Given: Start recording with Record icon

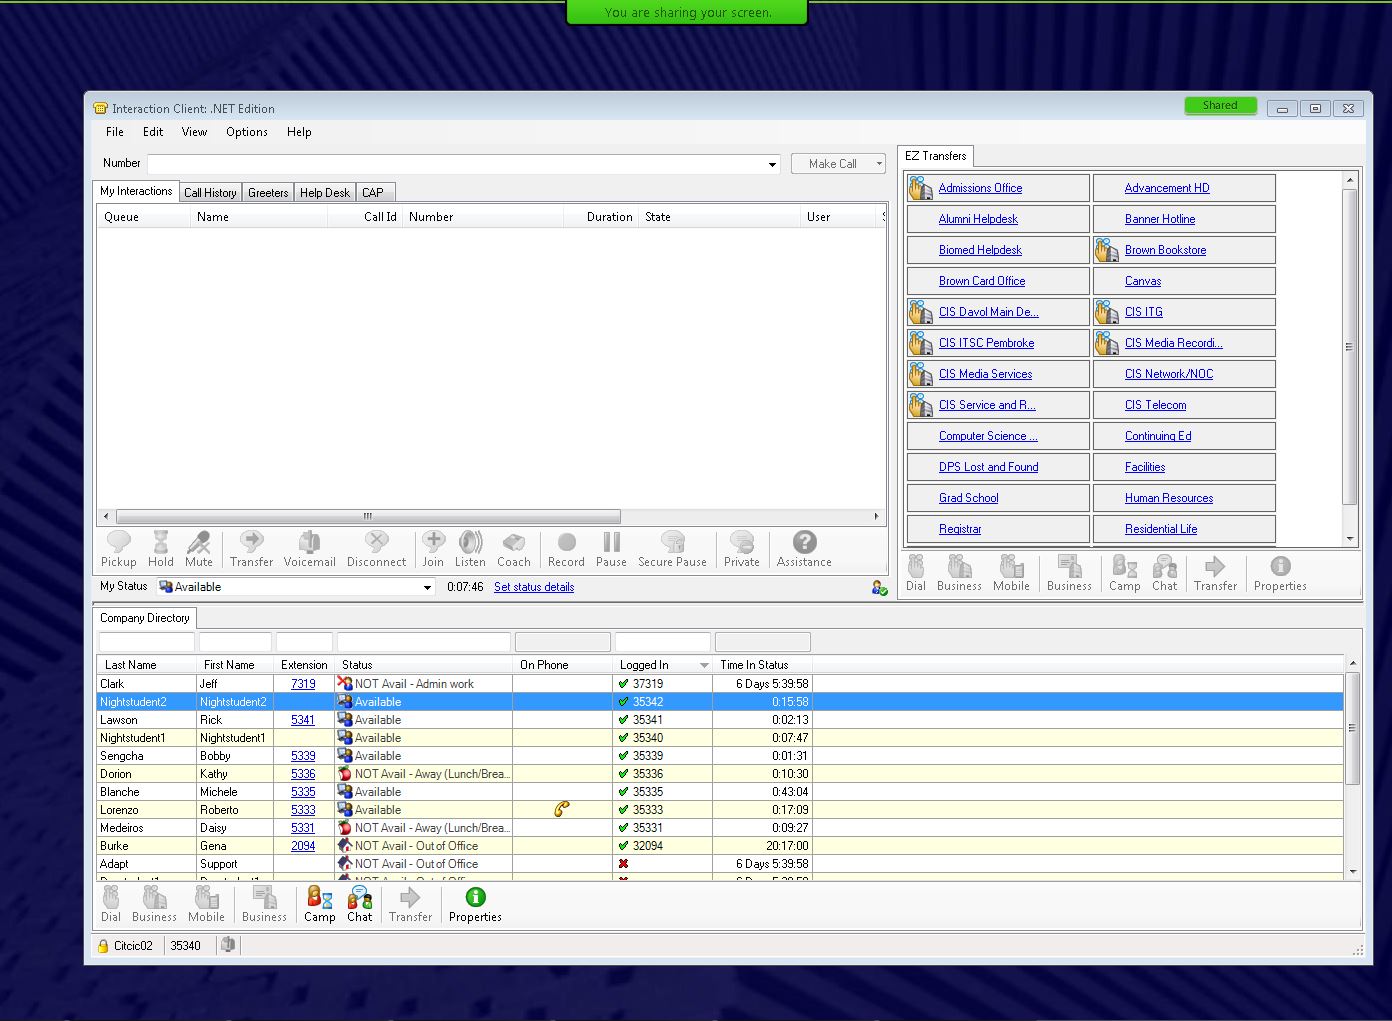Looking at the screenshot, I should pyautogui.click(x=566, y=542).
